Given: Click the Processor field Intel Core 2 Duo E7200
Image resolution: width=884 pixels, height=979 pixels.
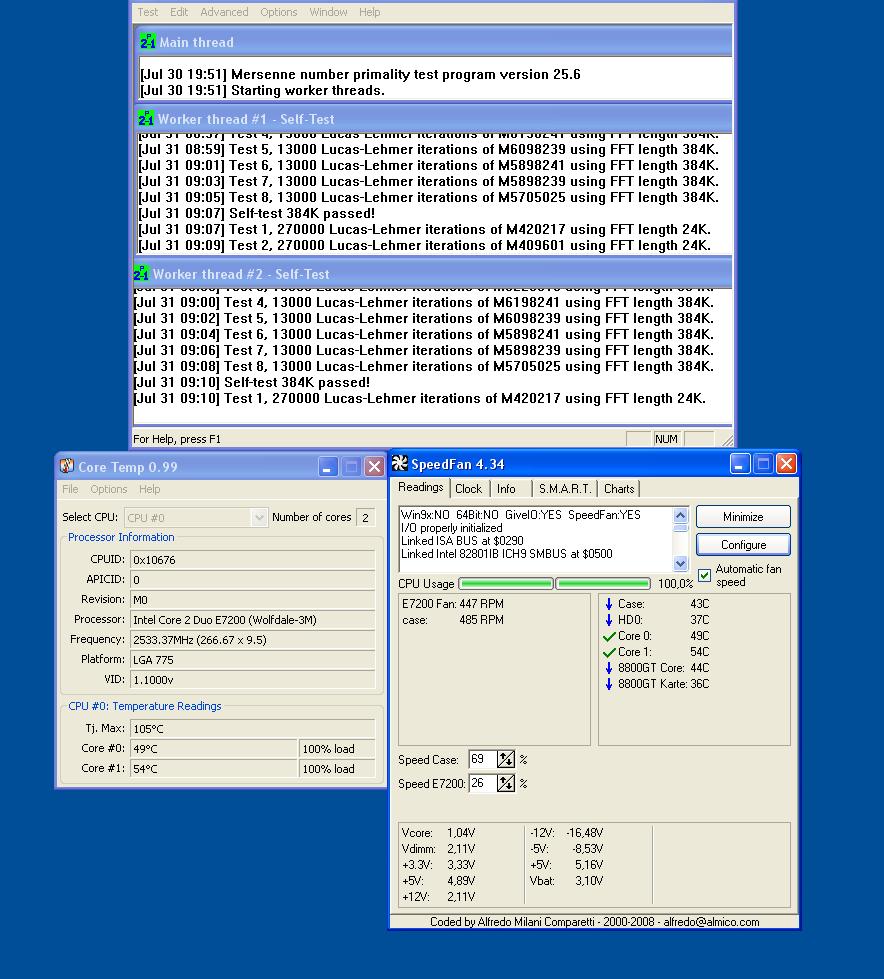Looking at the screenshot, I should (252, 620).
